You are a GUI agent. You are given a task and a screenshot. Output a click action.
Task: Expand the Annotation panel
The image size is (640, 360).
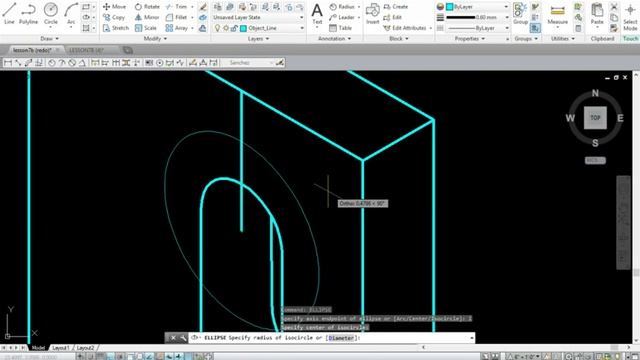334,38
